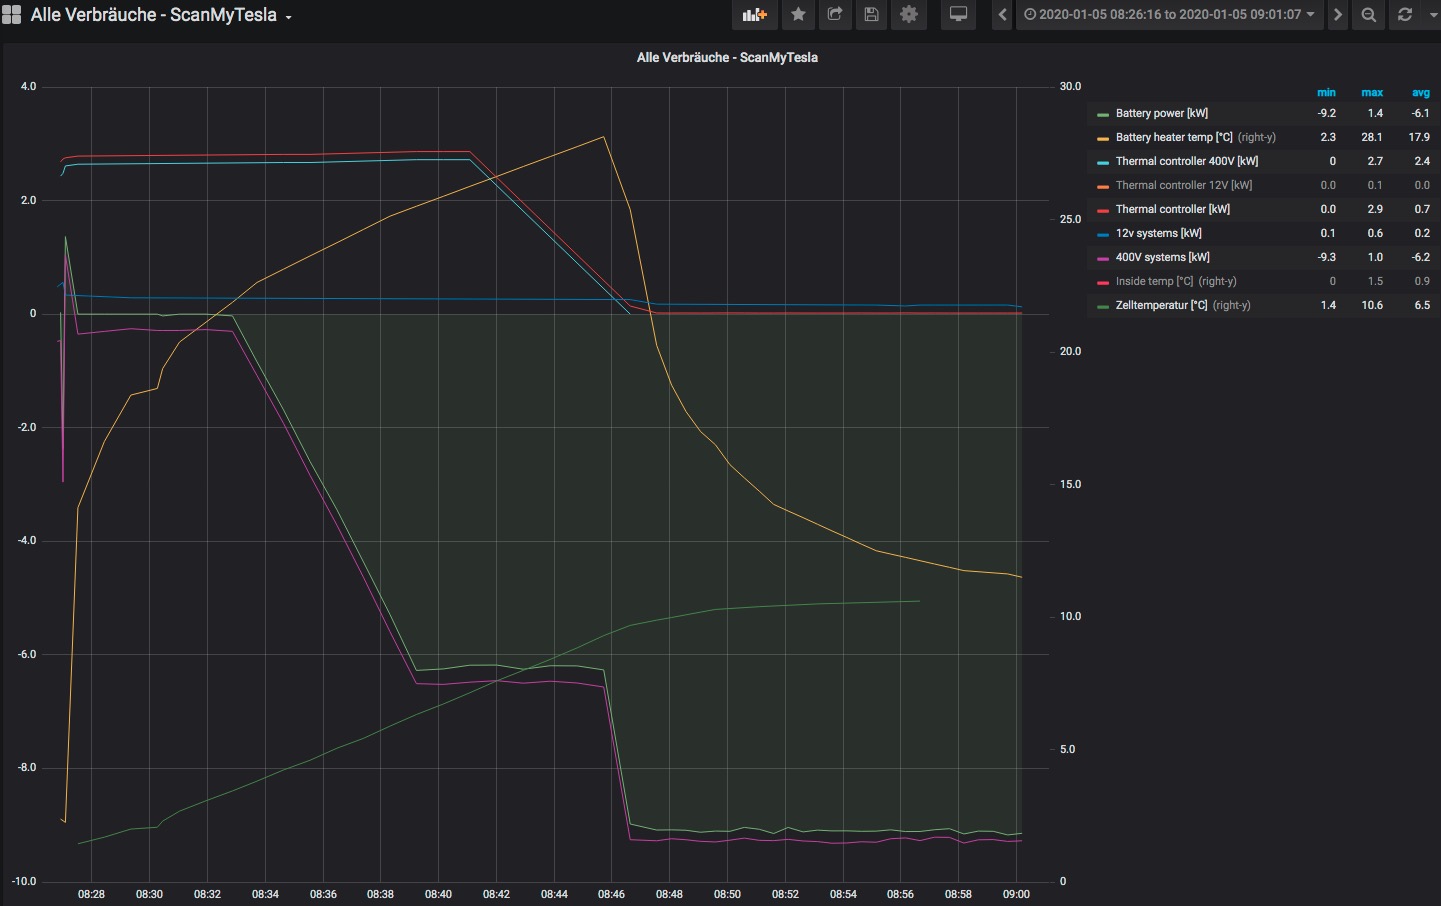Refresh the dashboard with the refresh icon

1405,15
